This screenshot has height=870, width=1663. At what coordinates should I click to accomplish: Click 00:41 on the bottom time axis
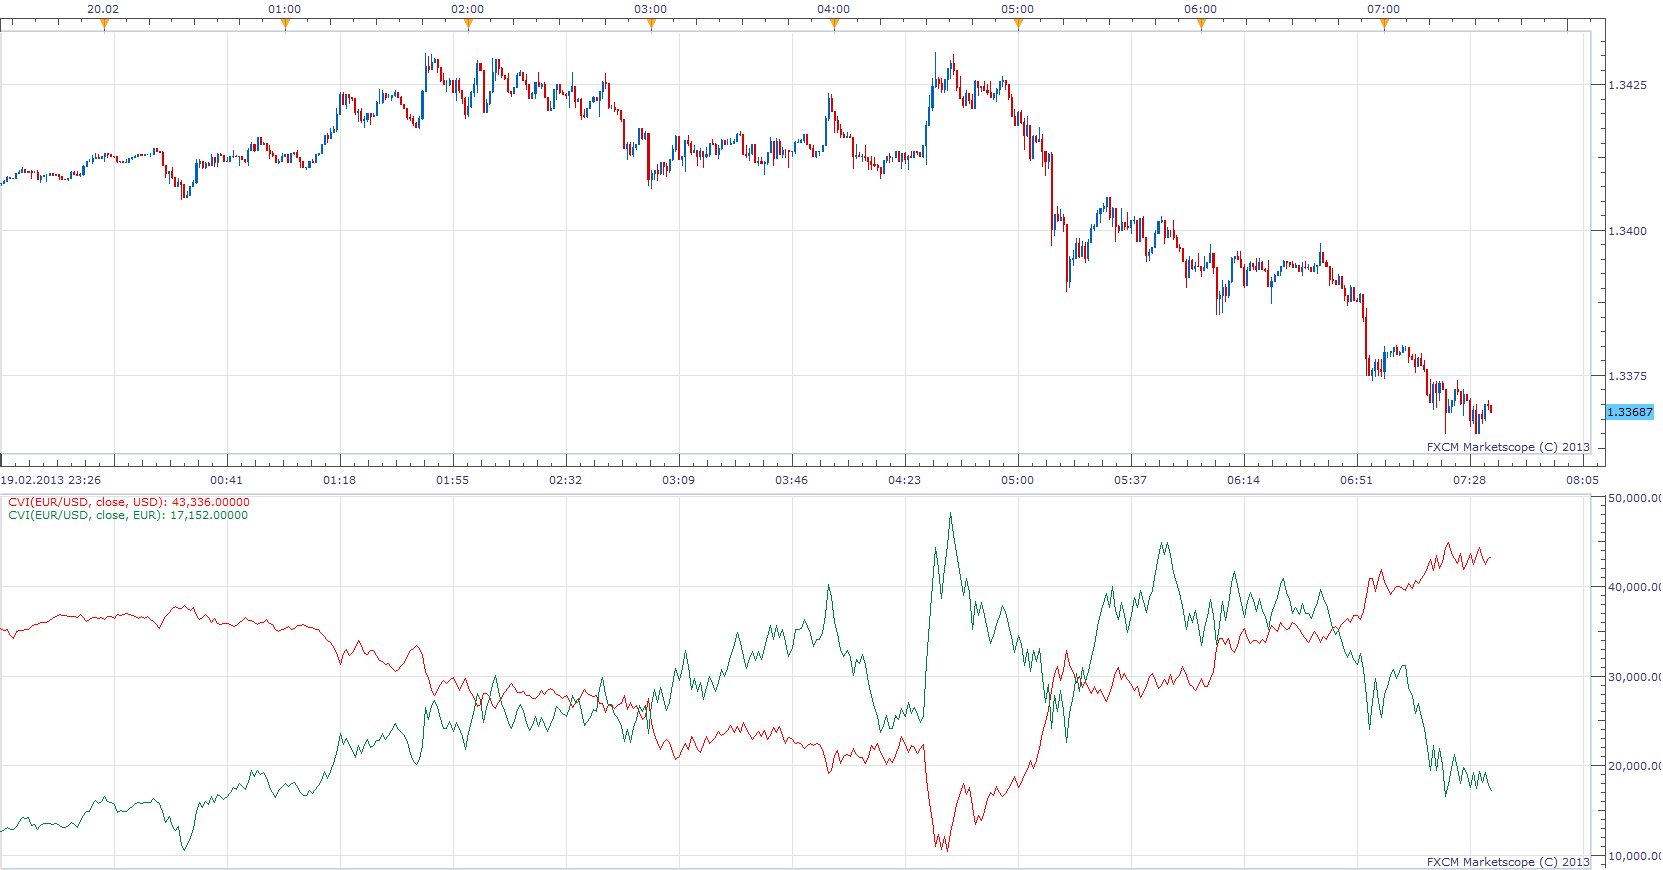tap(226, 480)
